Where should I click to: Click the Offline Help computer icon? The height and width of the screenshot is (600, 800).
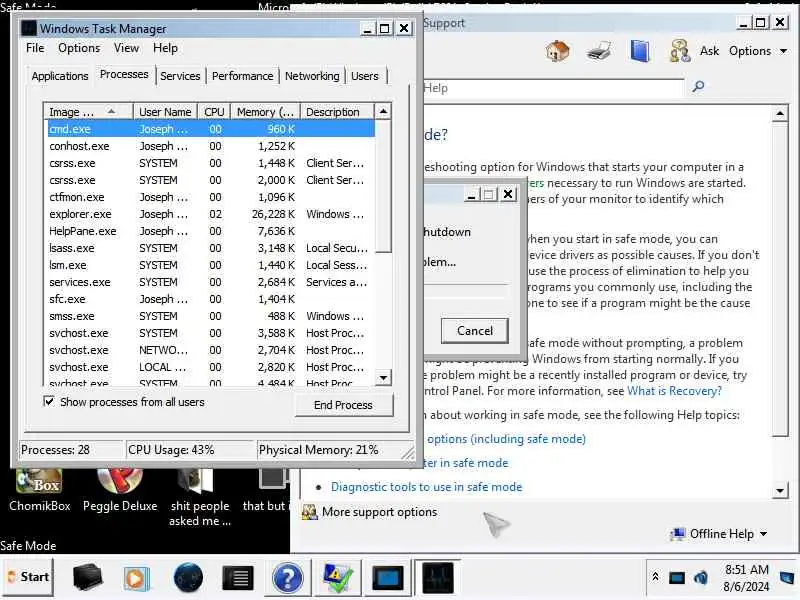coord(678,534)
